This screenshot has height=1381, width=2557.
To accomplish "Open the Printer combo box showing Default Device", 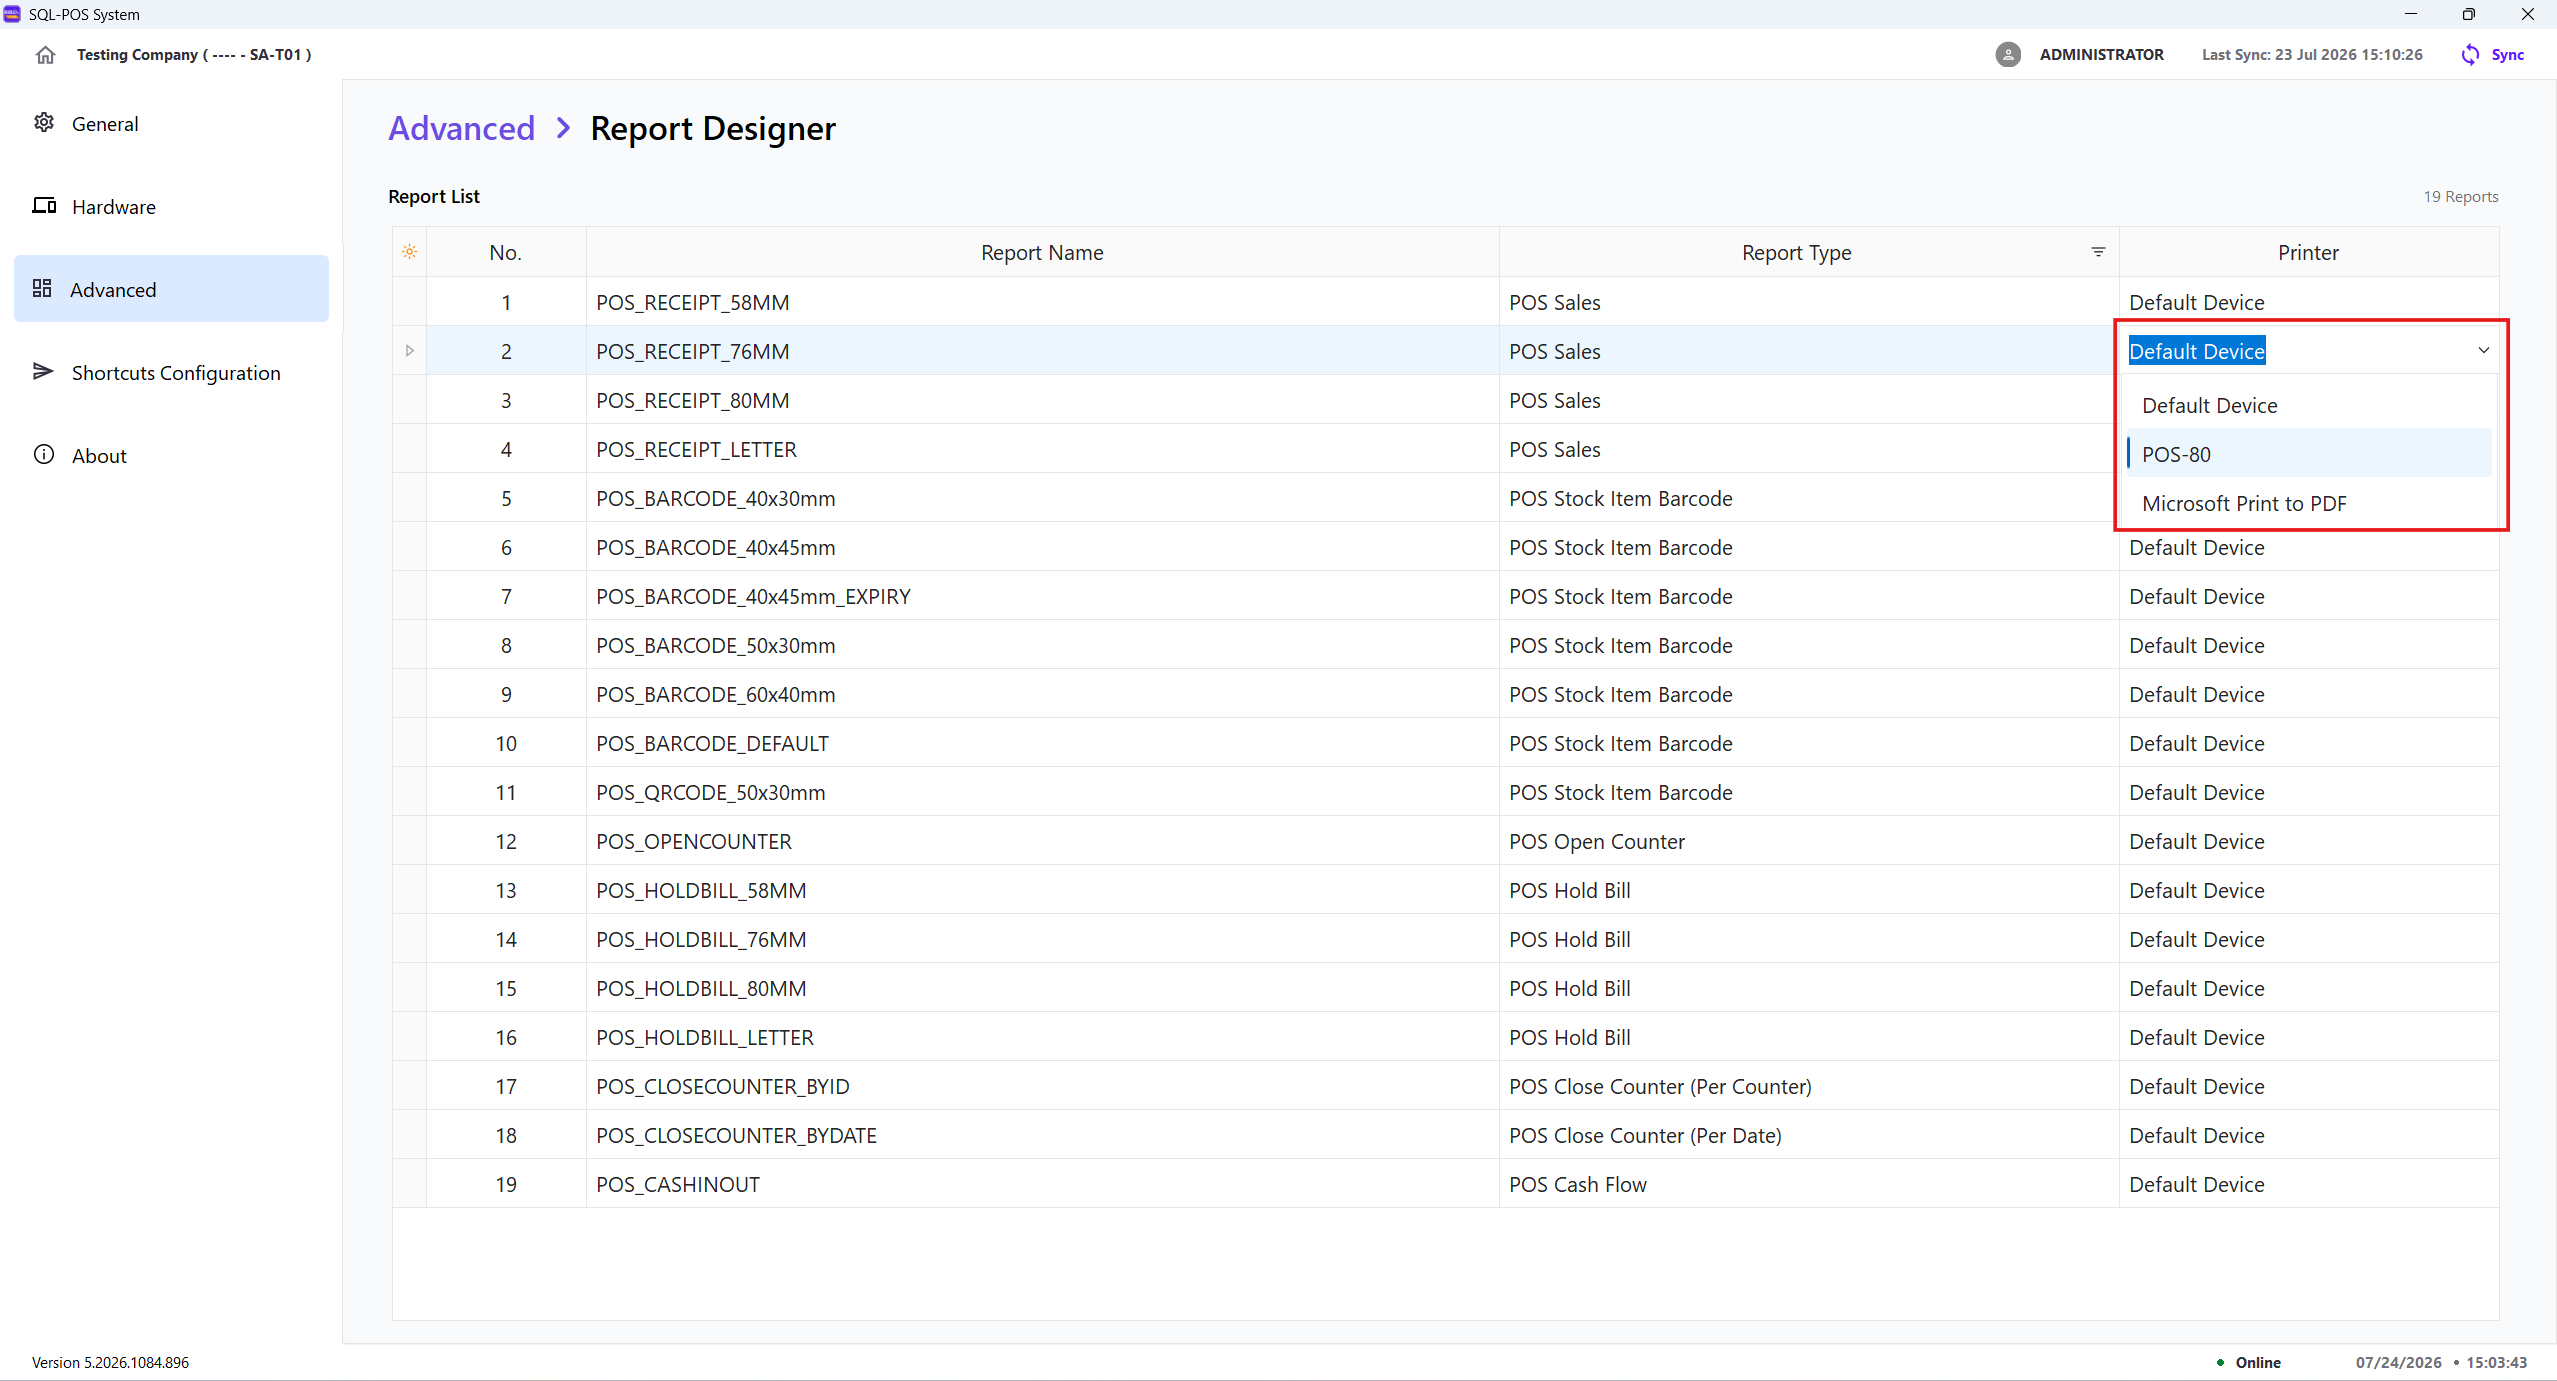I will (x=2308, y=351).
